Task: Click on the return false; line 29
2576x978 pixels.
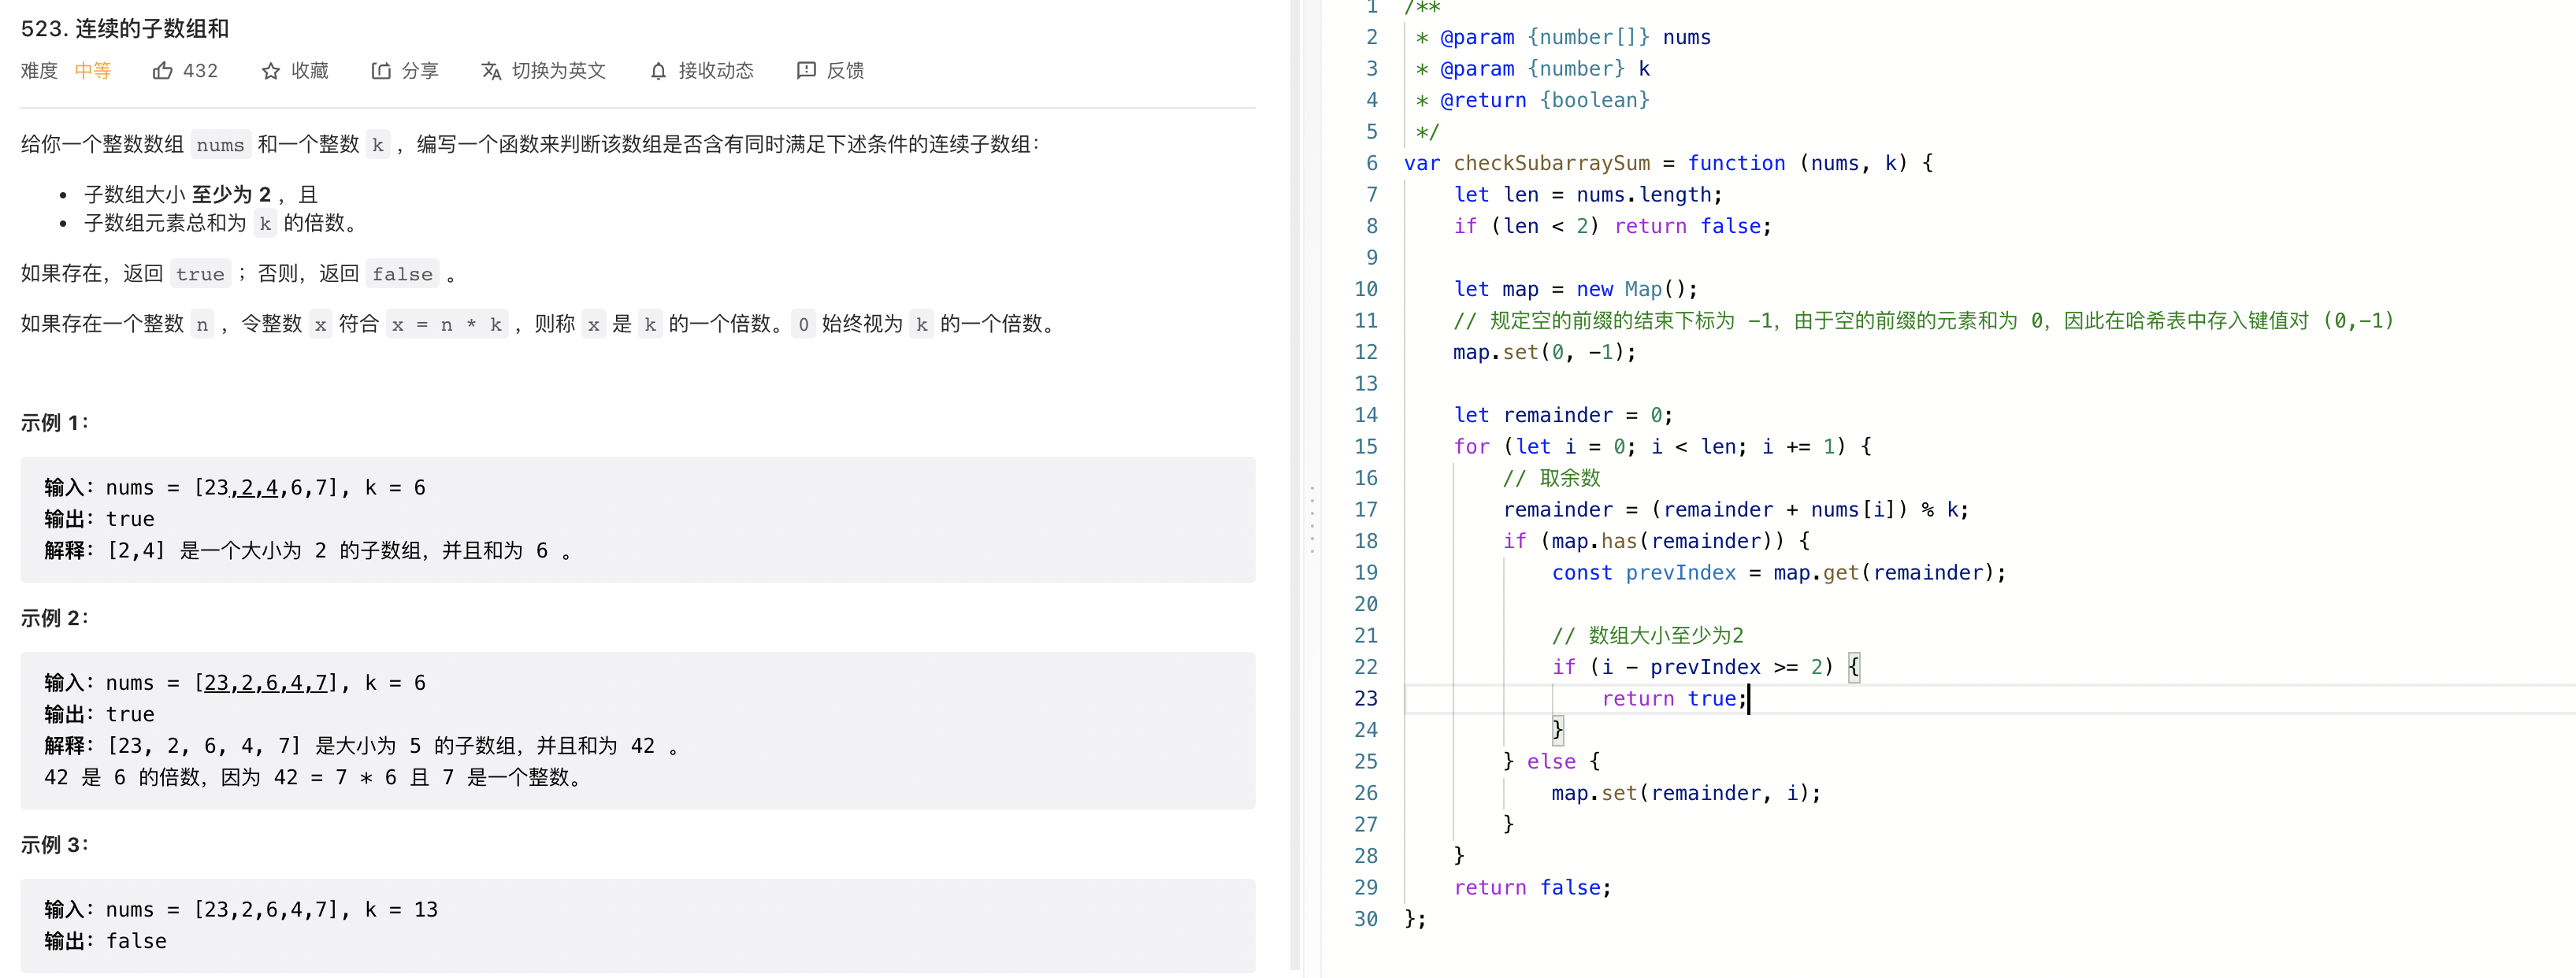Action: (1531, 888)
